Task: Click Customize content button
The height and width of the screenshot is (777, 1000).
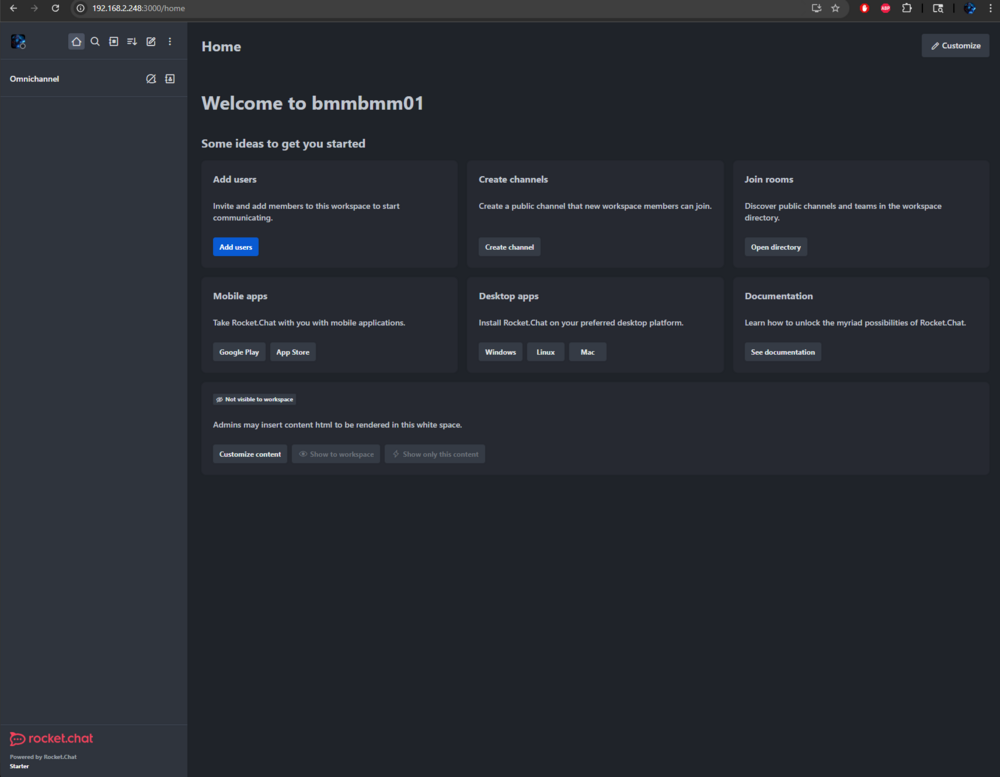Action: coord(250,454)
